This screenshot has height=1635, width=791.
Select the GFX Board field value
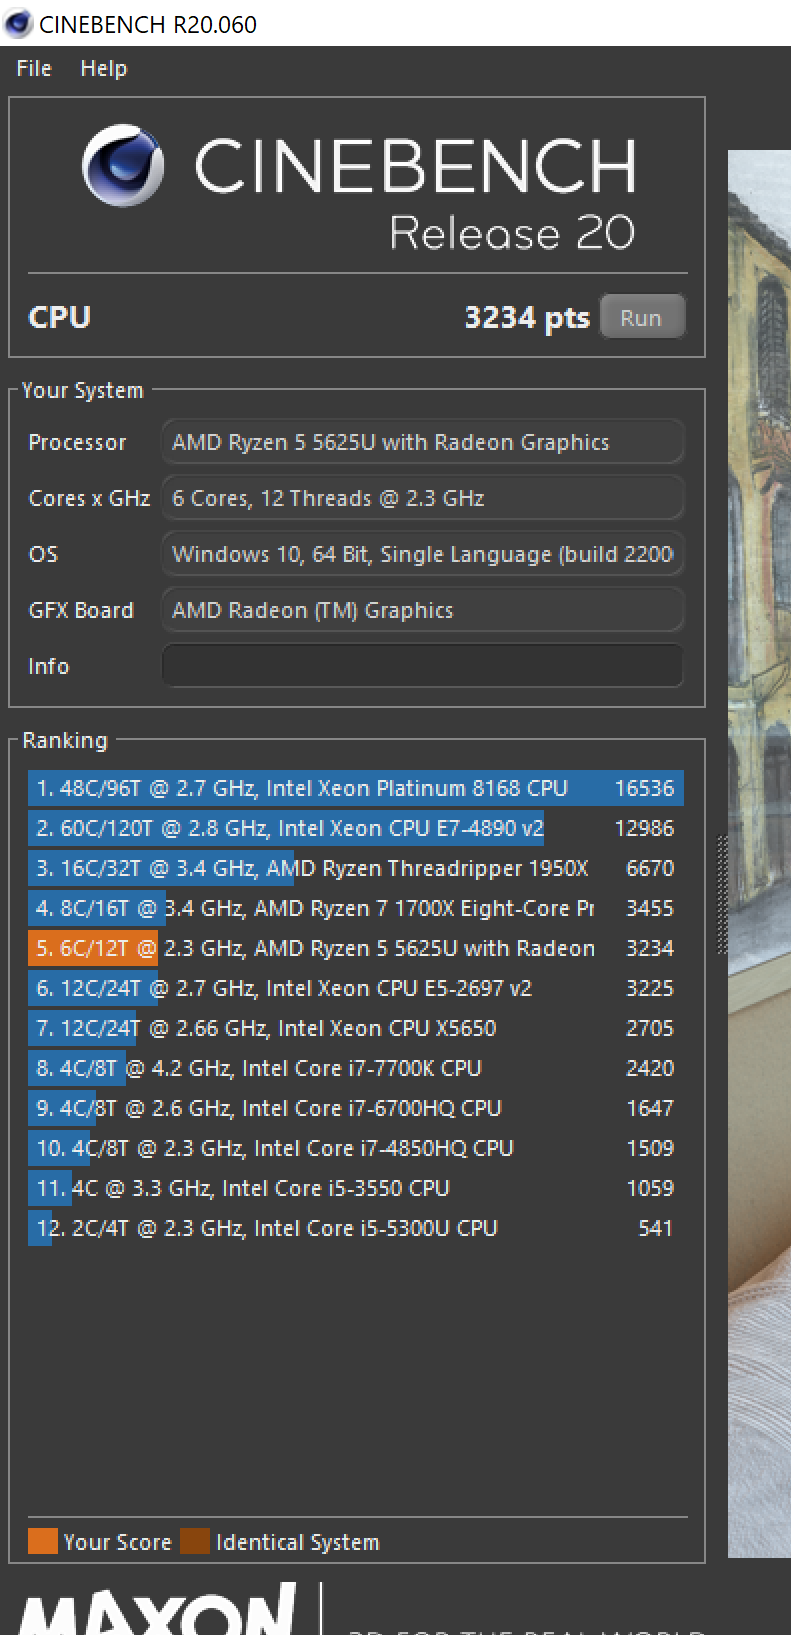point(423,610)
